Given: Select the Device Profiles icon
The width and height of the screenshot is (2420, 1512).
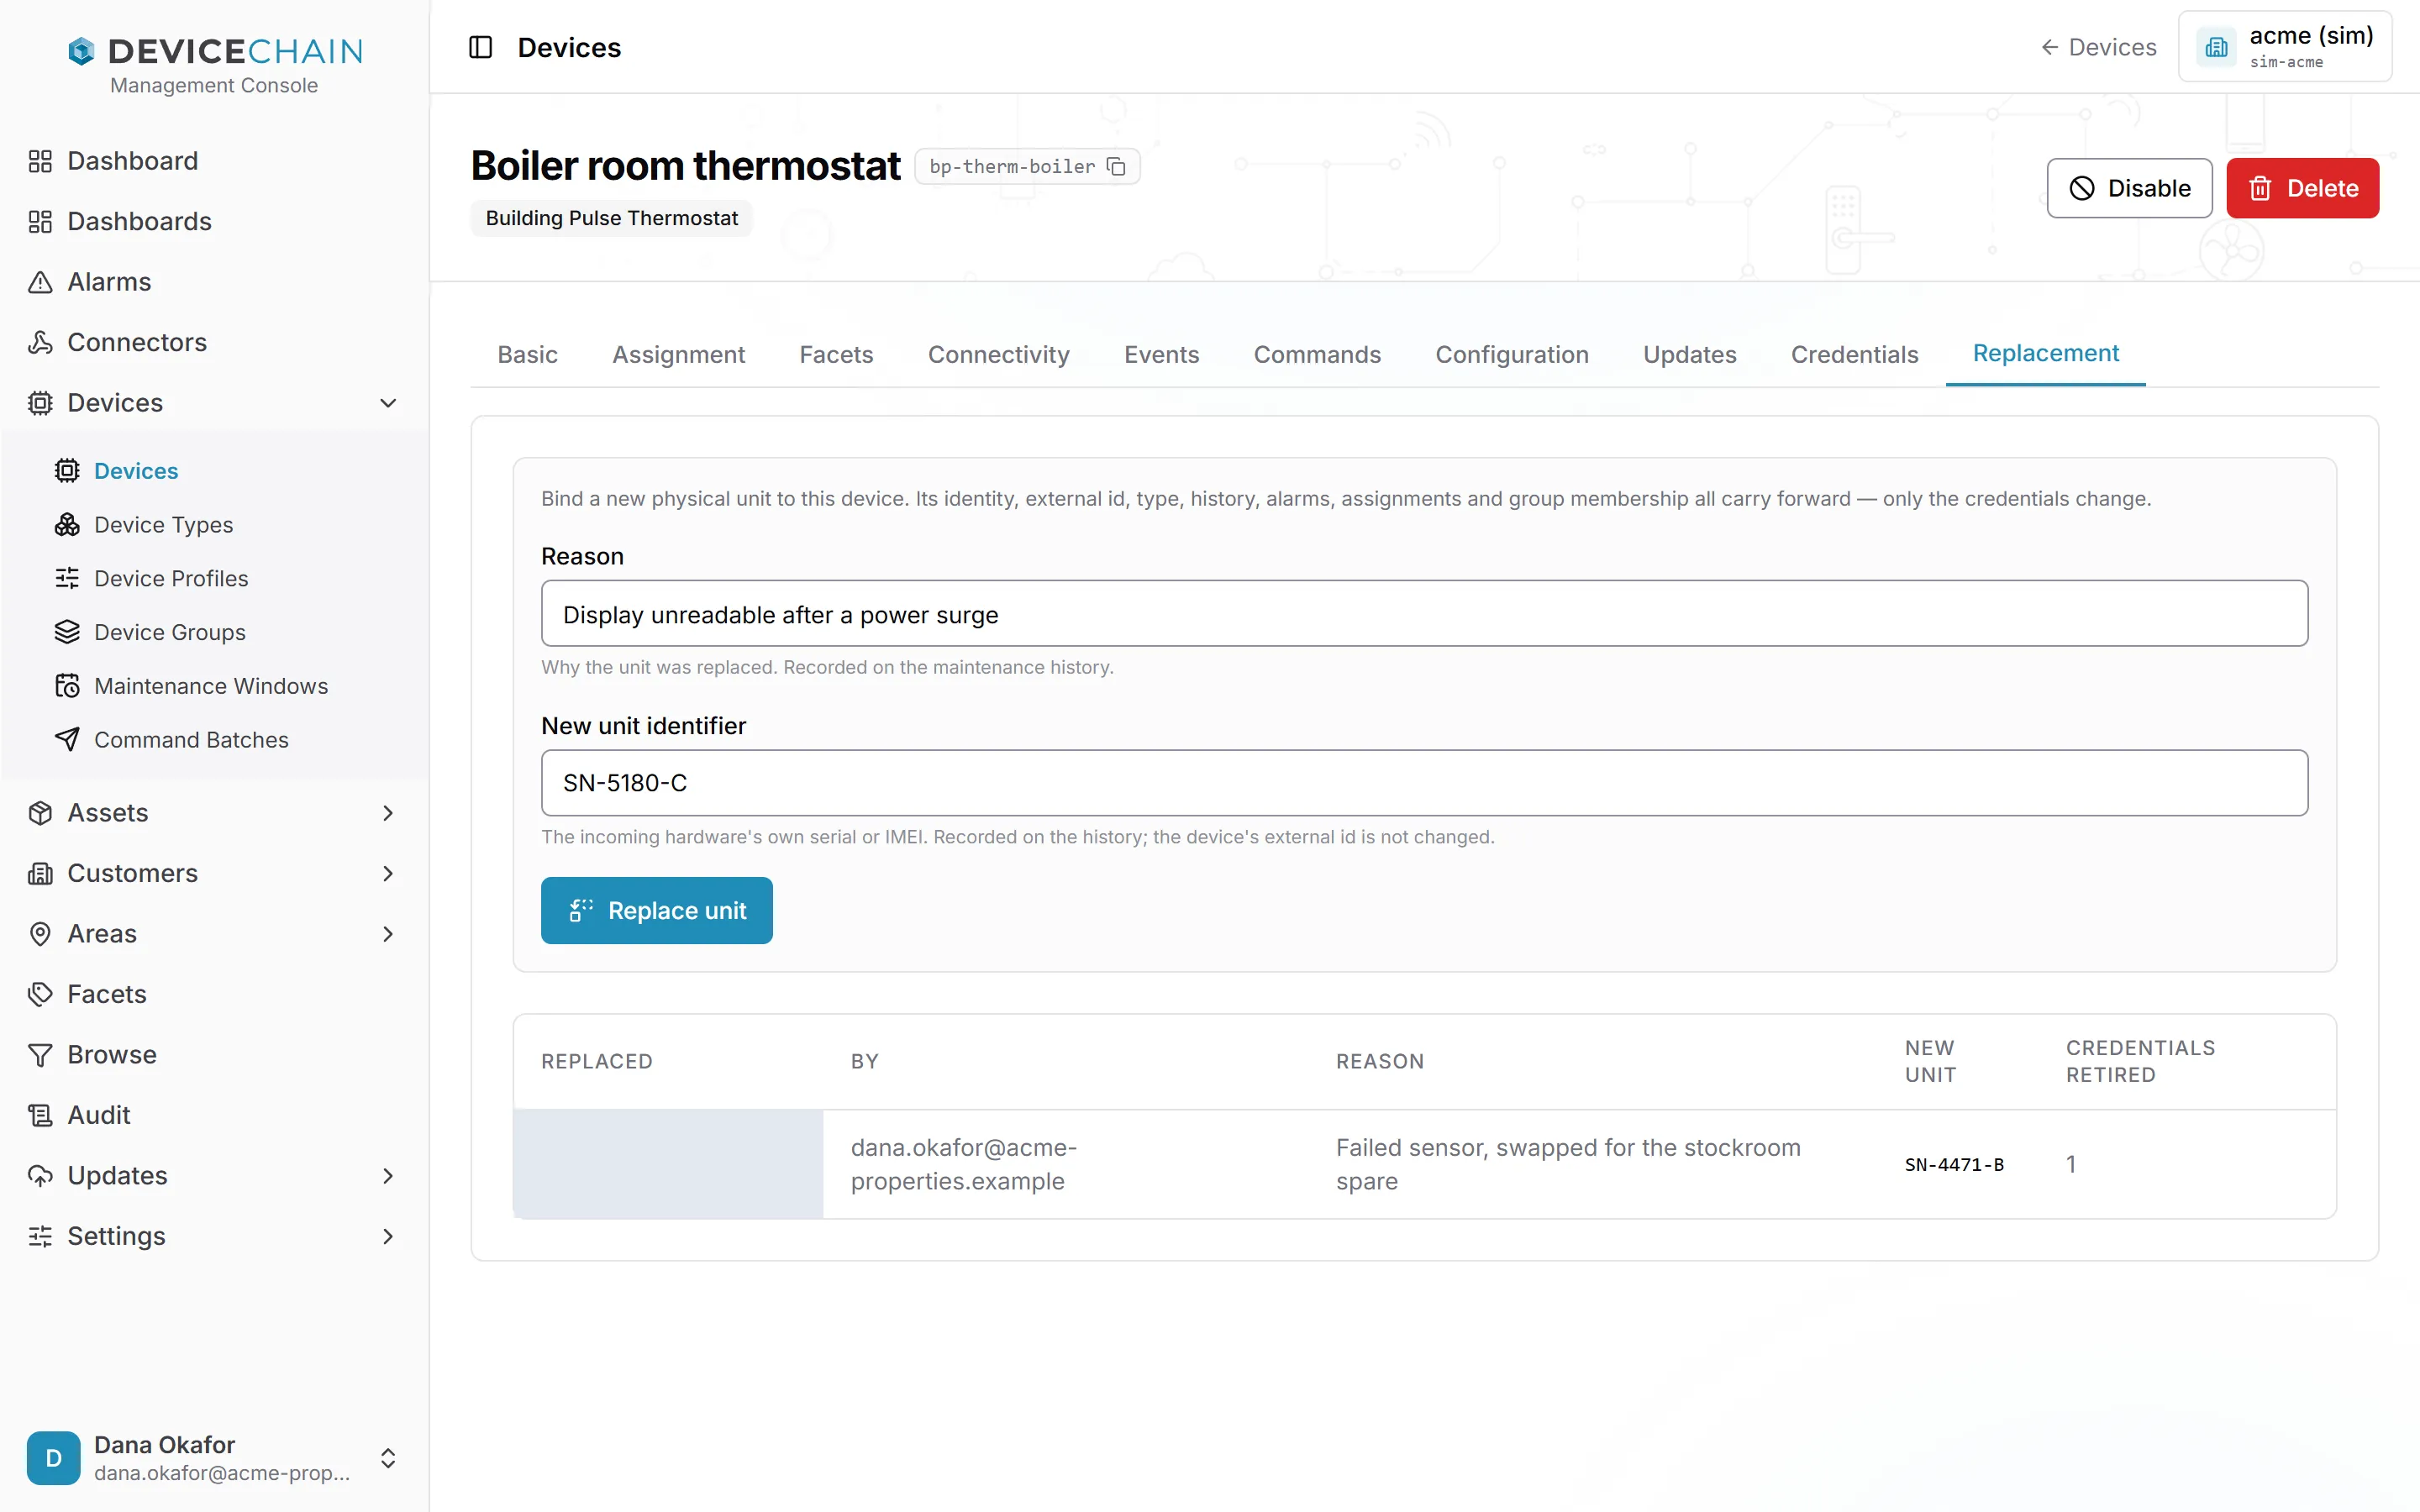Looking at the screenshot, I should tap(67, 578).
